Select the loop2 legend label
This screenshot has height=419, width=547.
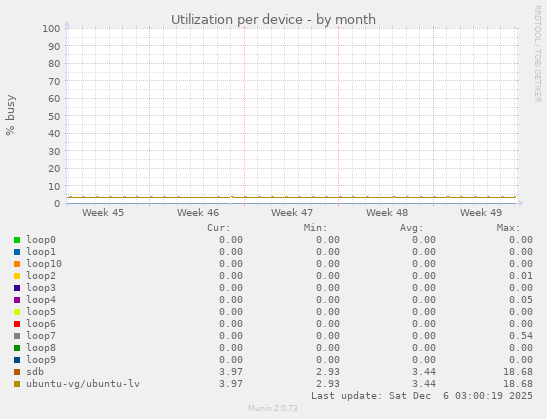(41, 276)
